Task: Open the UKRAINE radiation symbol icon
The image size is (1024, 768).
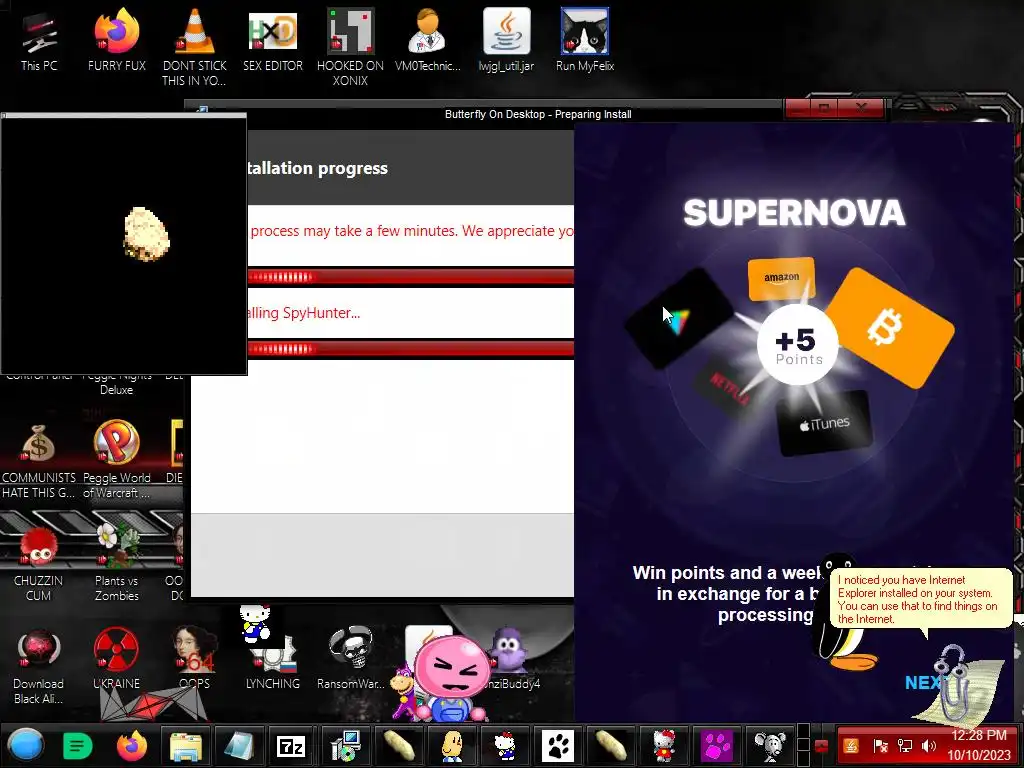Action: [x=116, y=660]
